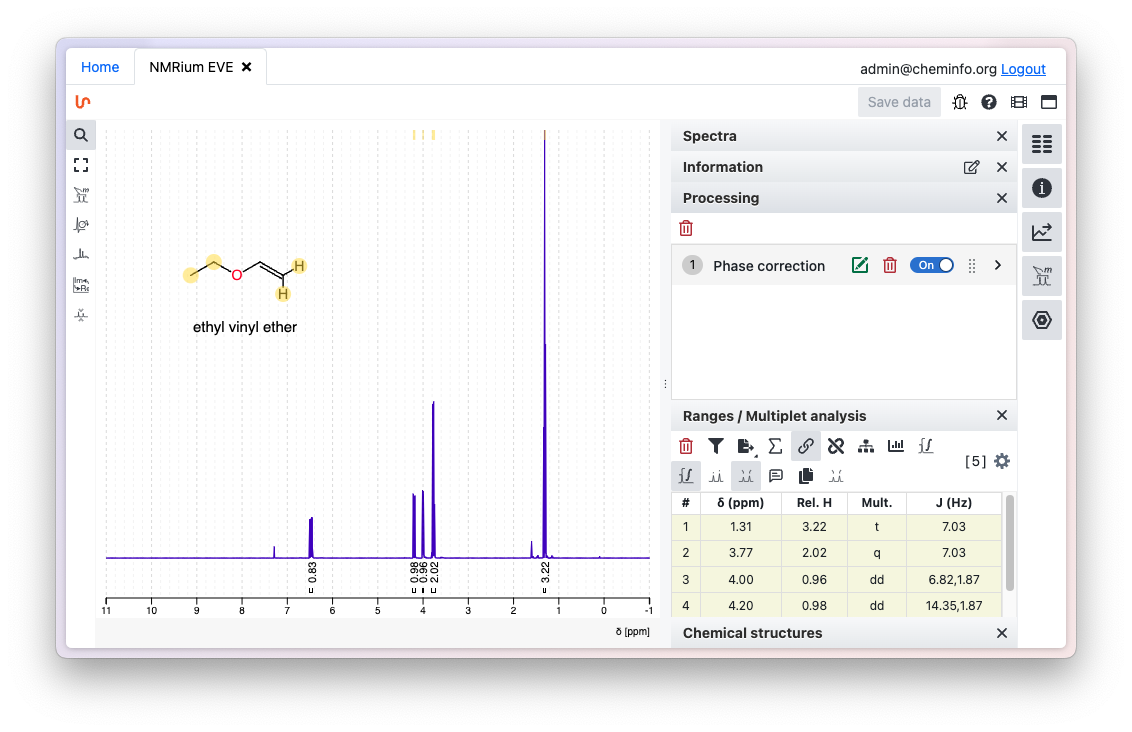Open the phase correction tool in left toolbar
This screenshot has height=732, width=1132.
[80, 225]
